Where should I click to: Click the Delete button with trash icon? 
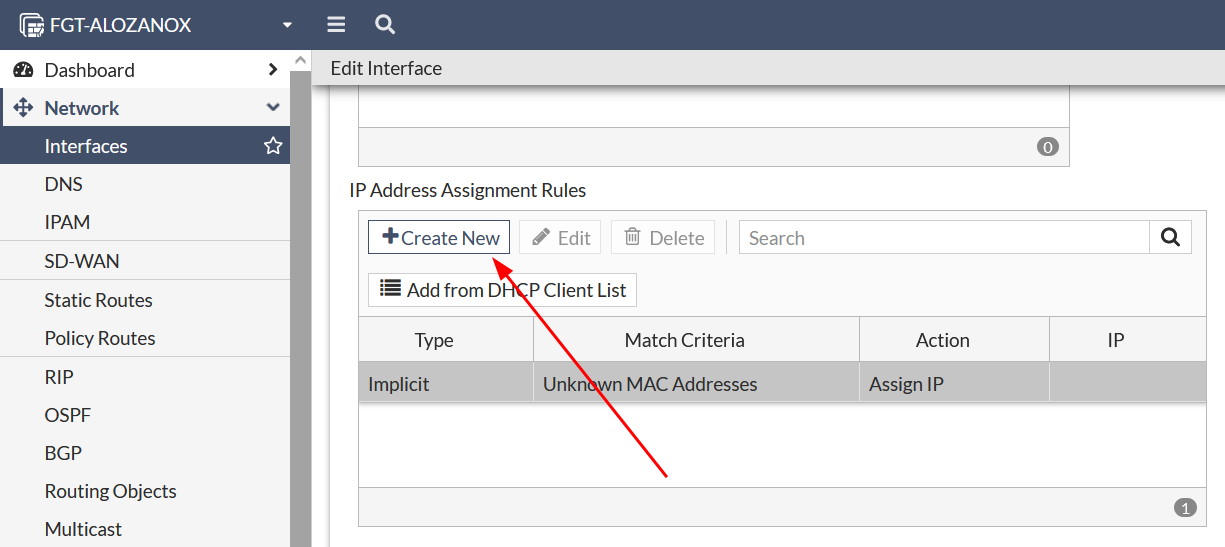[663, 238]
